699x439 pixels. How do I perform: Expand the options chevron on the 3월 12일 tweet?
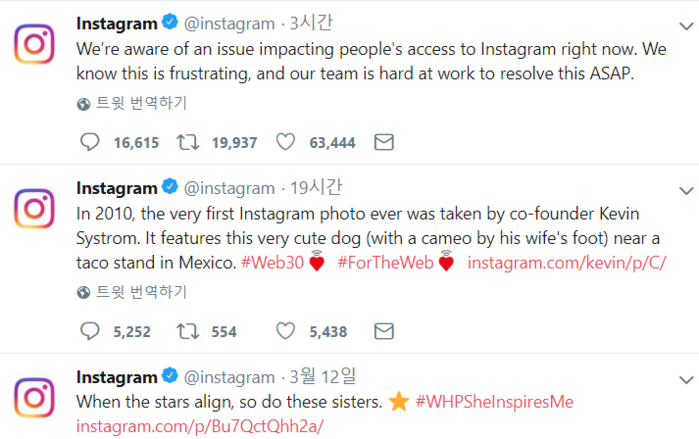click(686, 380)
